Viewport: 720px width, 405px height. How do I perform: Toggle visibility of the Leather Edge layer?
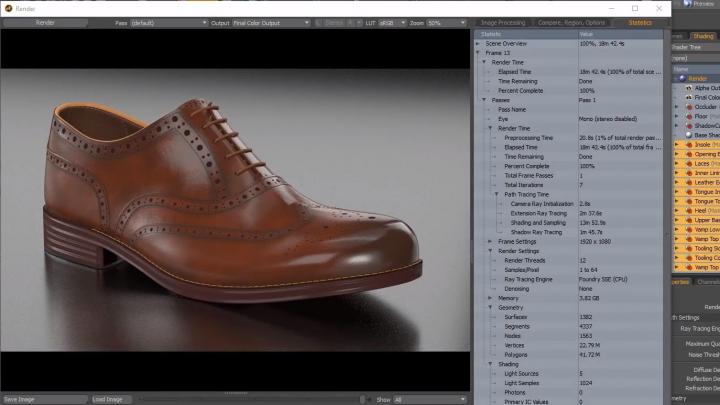[677, 183]
